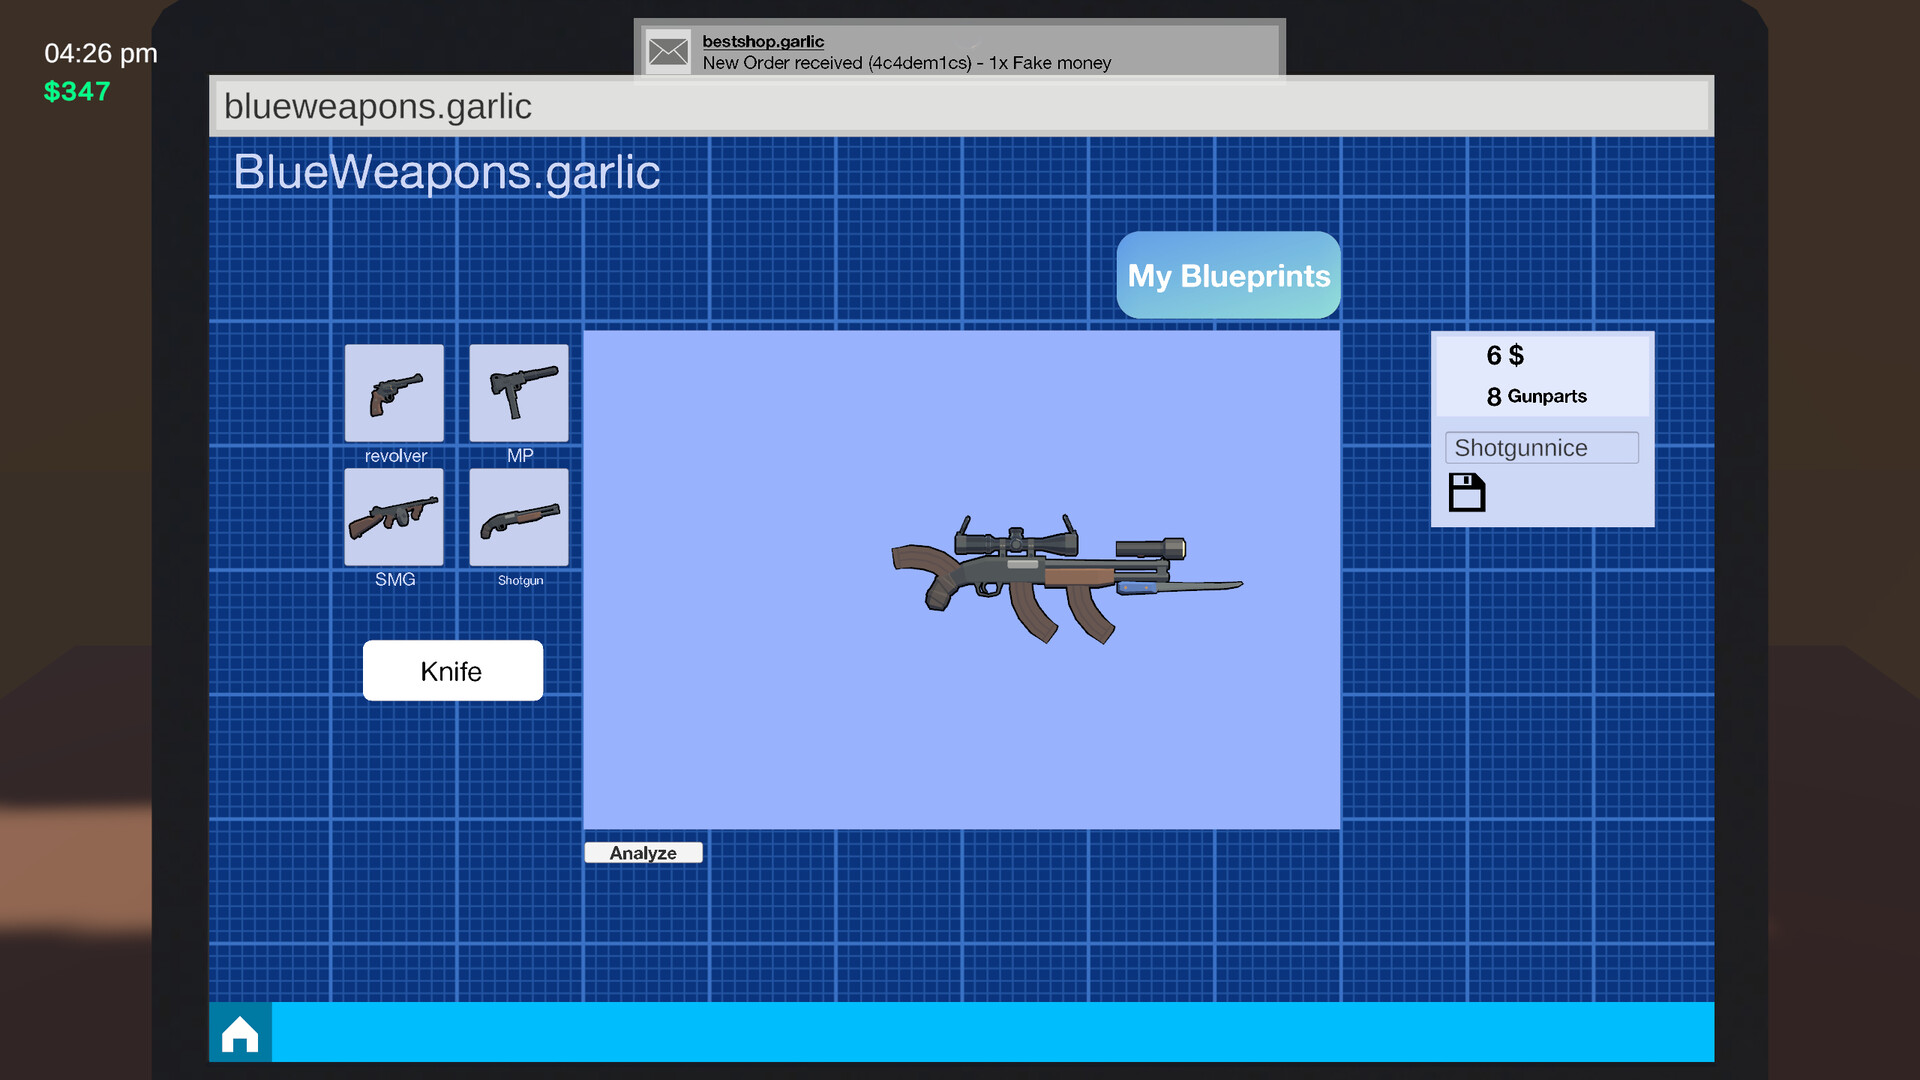Click the 6 $ price label
Screen dimensions: 1920x1080
1504,354
